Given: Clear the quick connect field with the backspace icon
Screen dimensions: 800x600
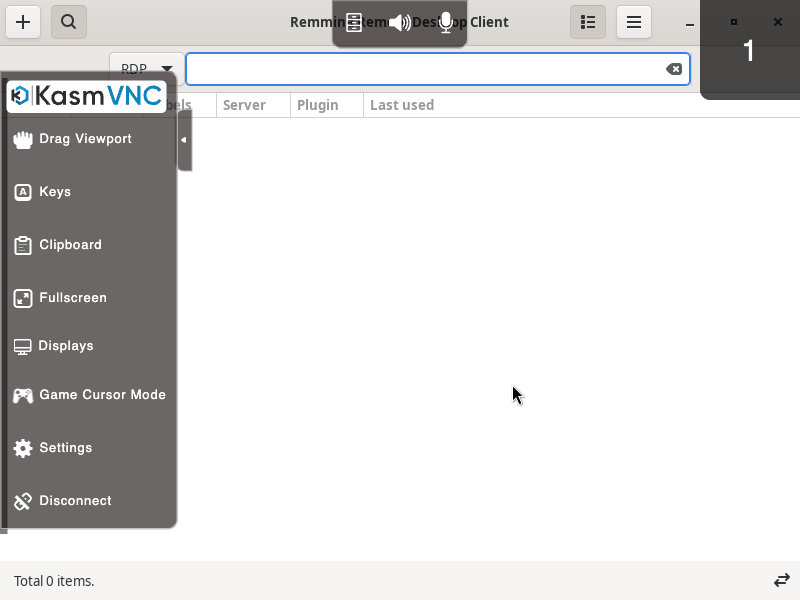Looking at the screenshot, I should (x=674, y=69).
